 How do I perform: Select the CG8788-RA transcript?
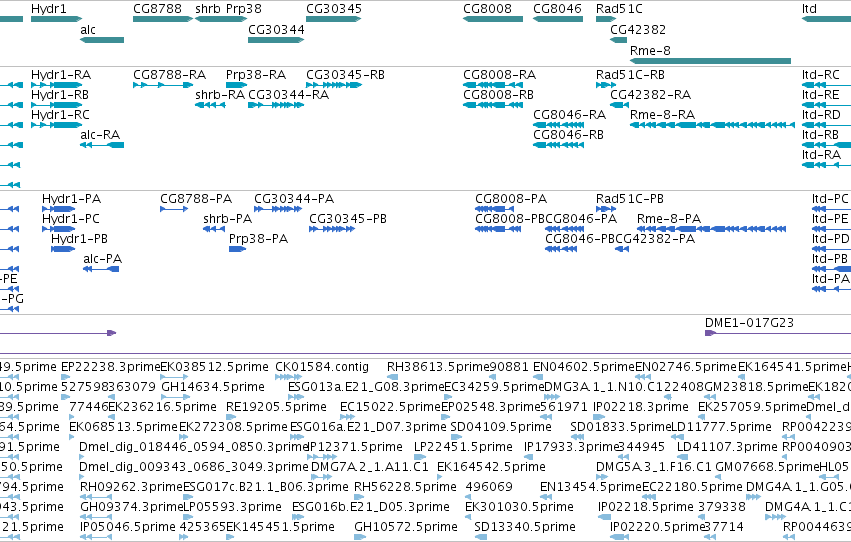point(163,85)
